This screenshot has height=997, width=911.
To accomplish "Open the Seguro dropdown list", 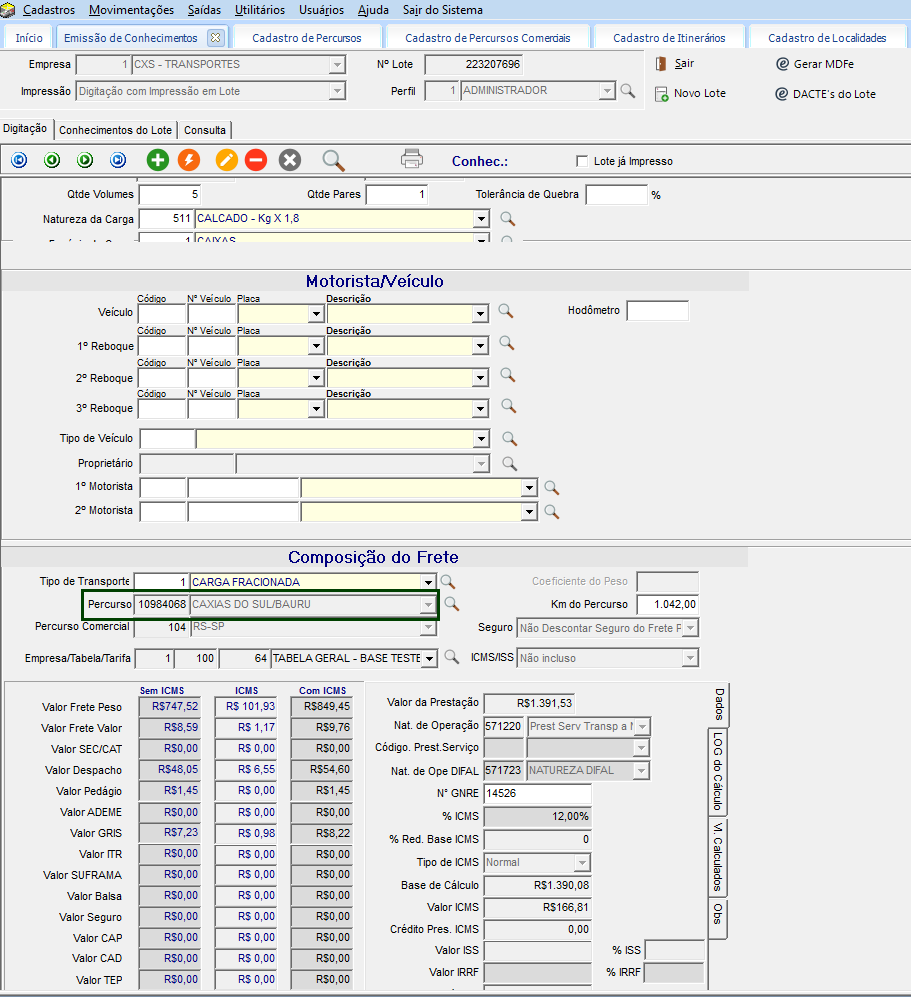I will [690, 628].
